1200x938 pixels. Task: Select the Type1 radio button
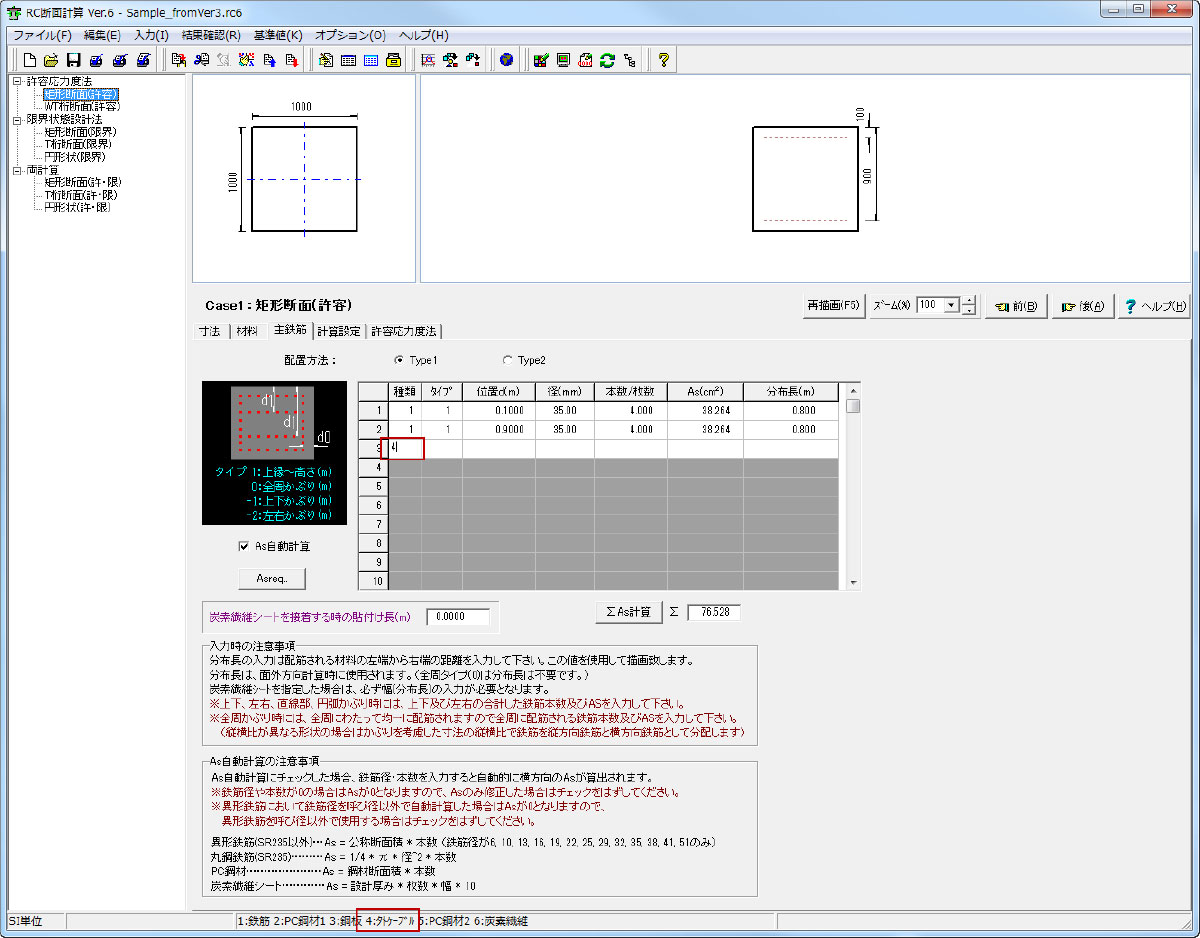(x=399, y=360)
